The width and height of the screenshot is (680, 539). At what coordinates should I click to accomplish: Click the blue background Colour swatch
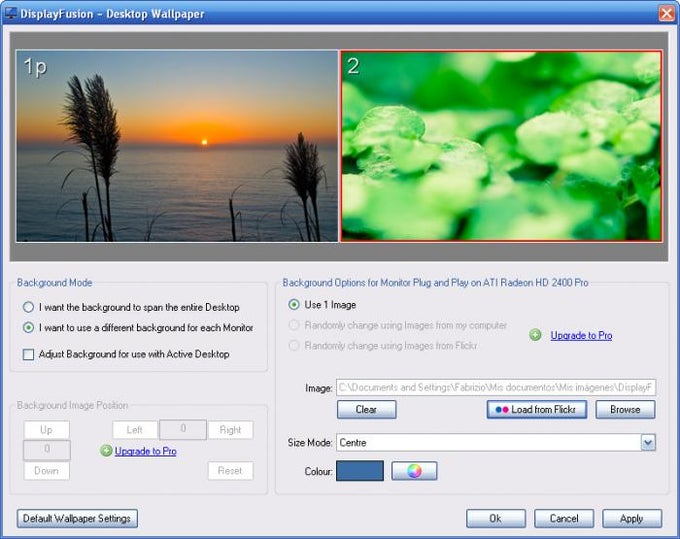coord(360,470)
